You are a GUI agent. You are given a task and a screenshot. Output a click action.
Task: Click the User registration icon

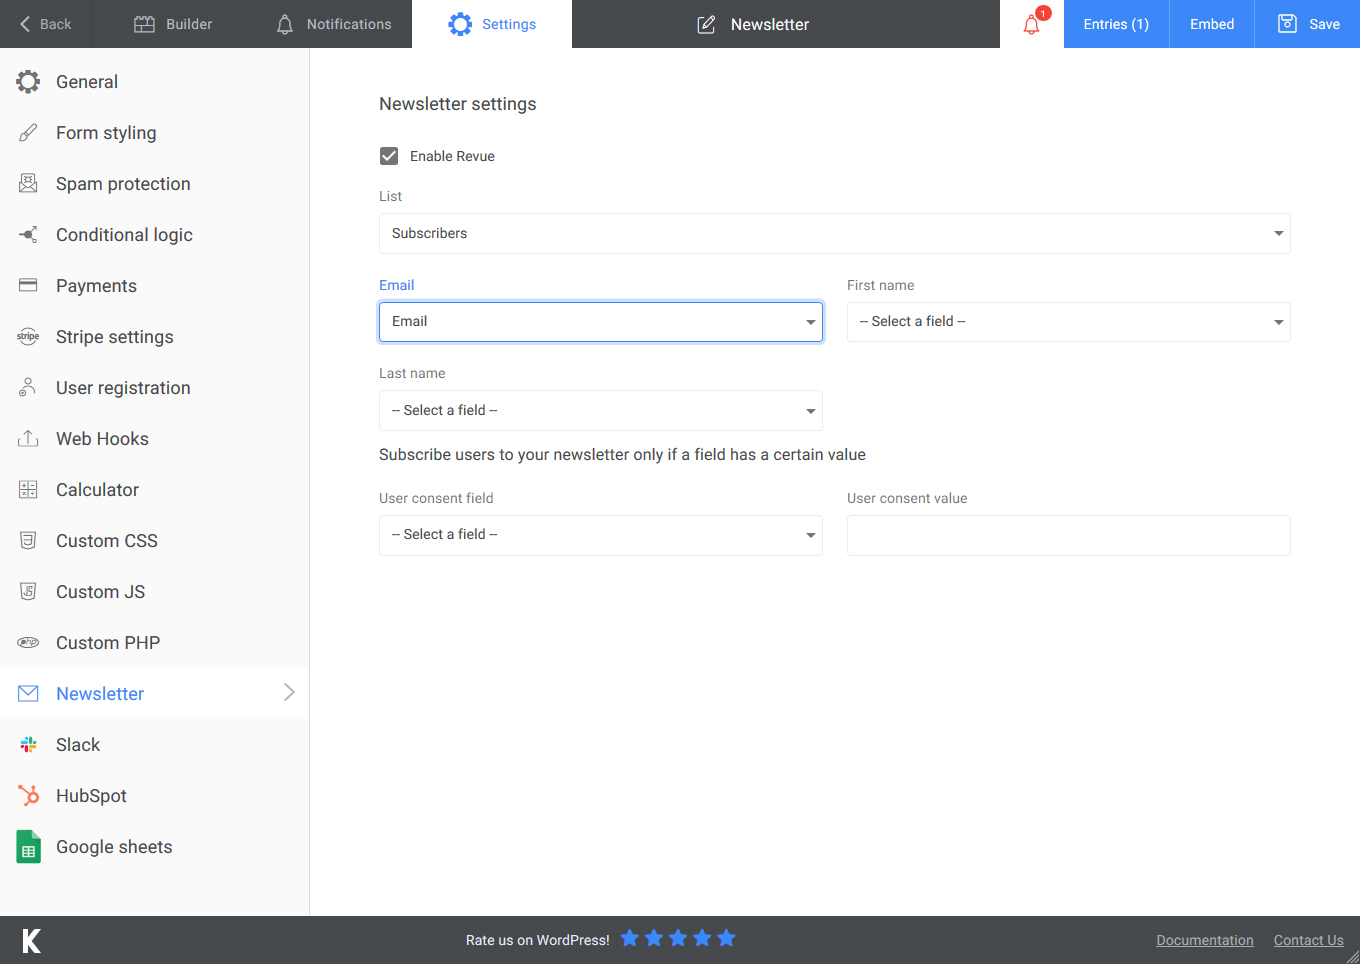(x=28, y=388)
